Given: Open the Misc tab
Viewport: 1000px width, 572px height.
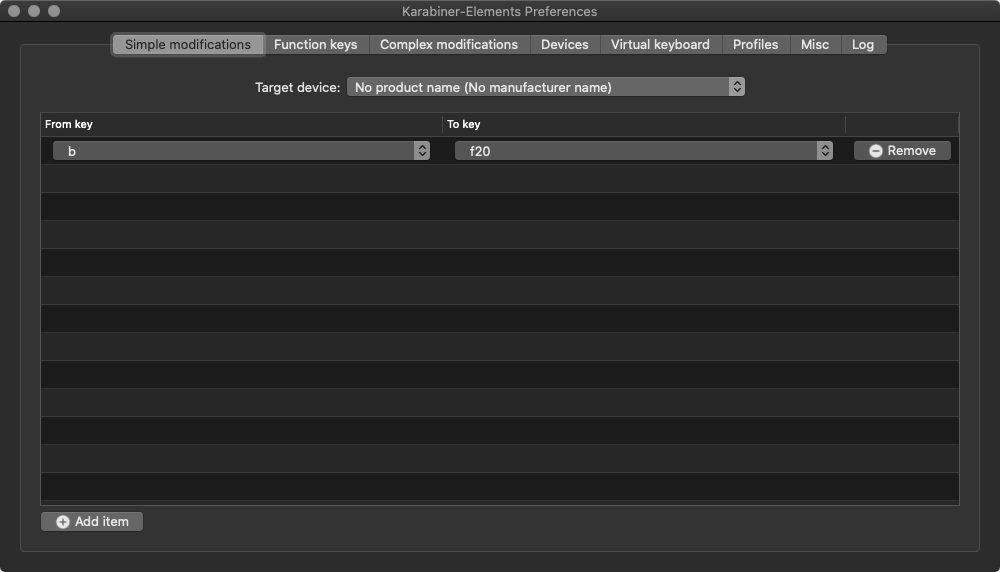Looking at the screenshot, I should point(814,45).
